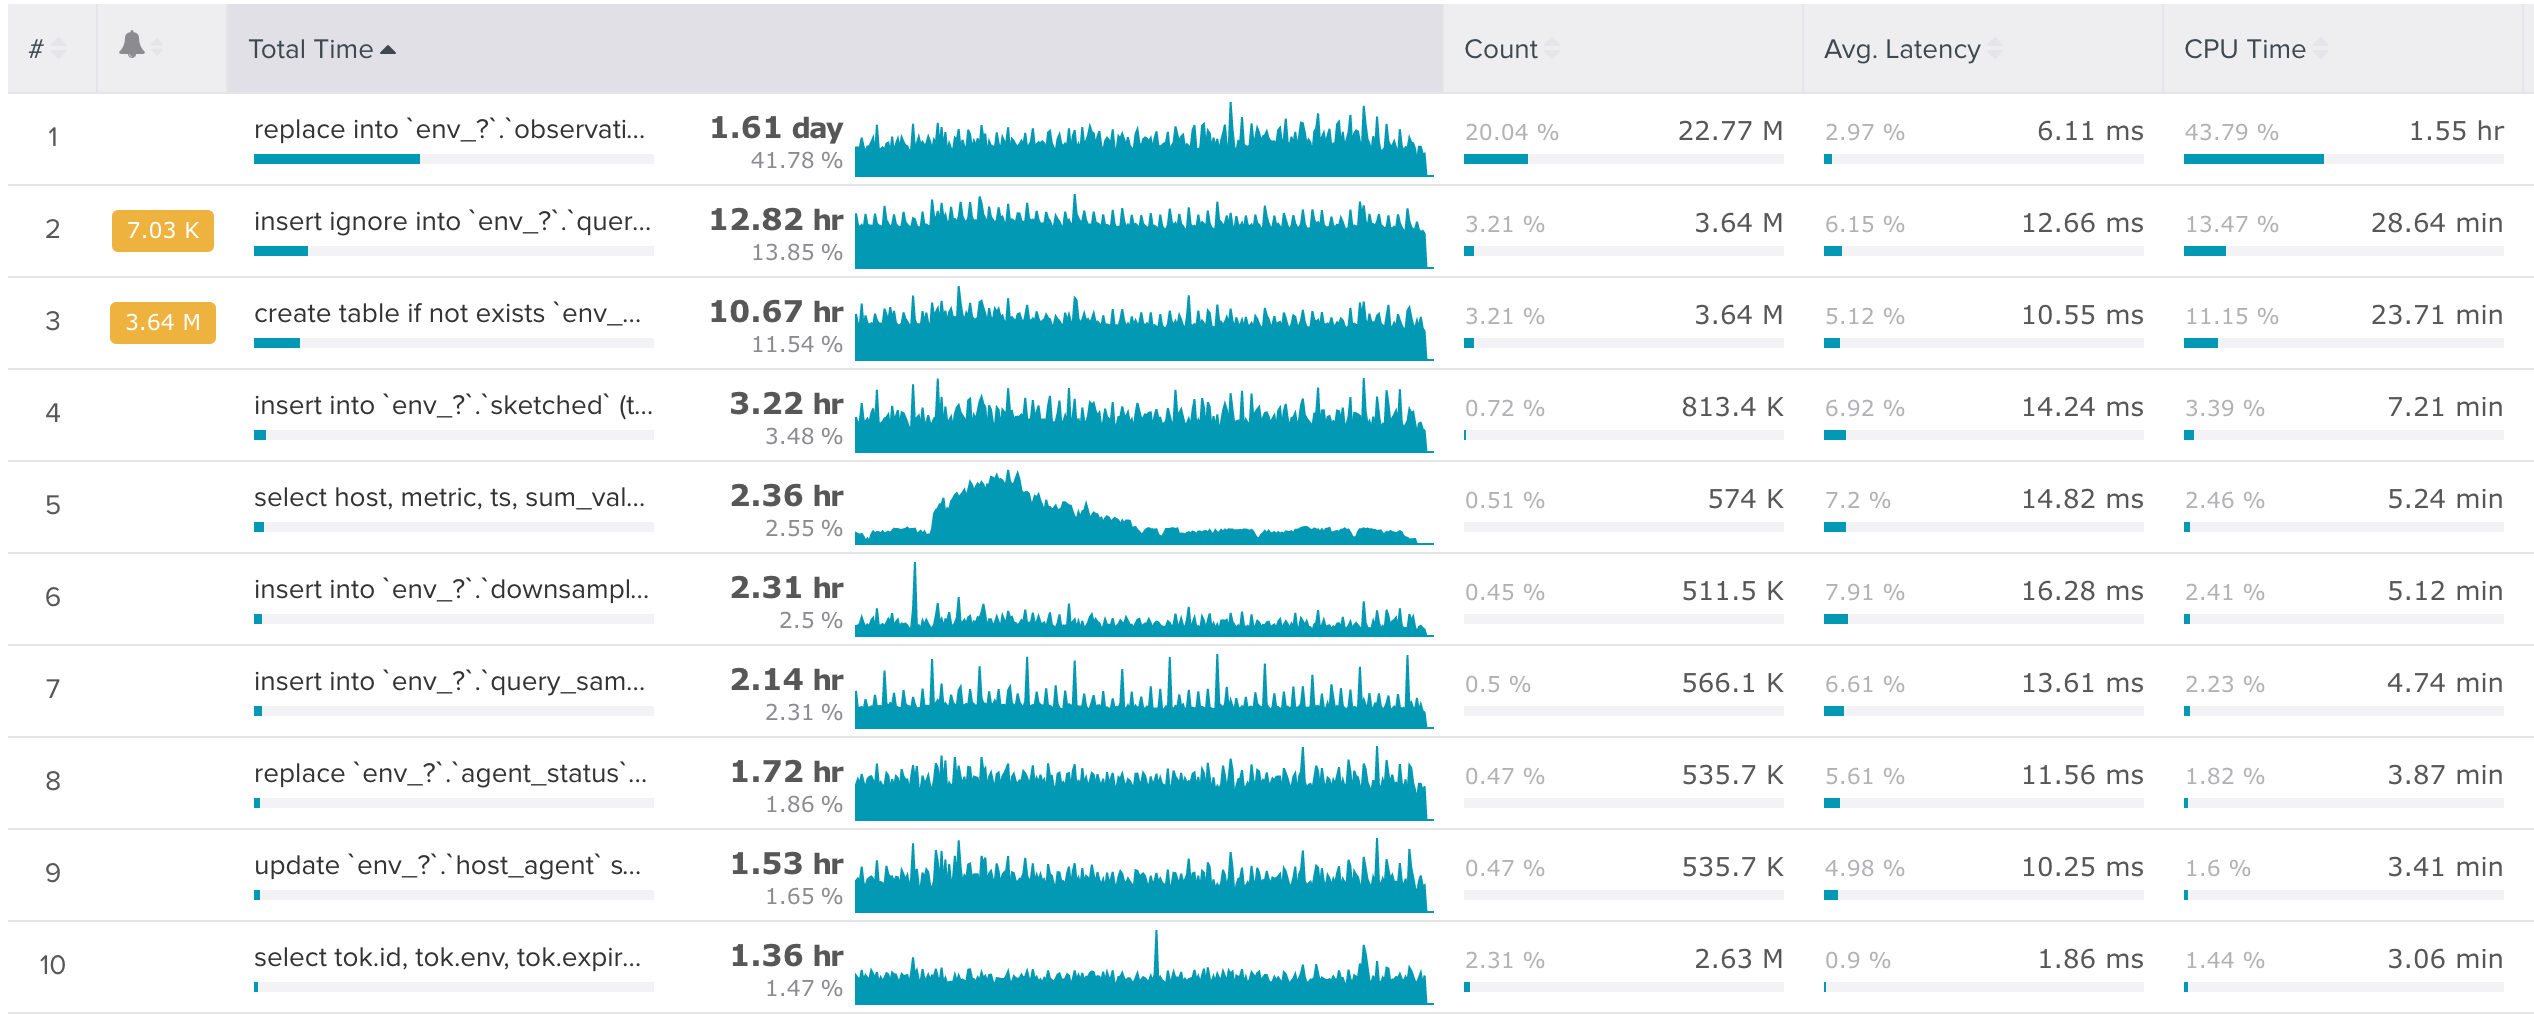This screenshot has width=2534, height=1016.
Task: Sort by the # rank column arrows
Action: pos(59,49)
